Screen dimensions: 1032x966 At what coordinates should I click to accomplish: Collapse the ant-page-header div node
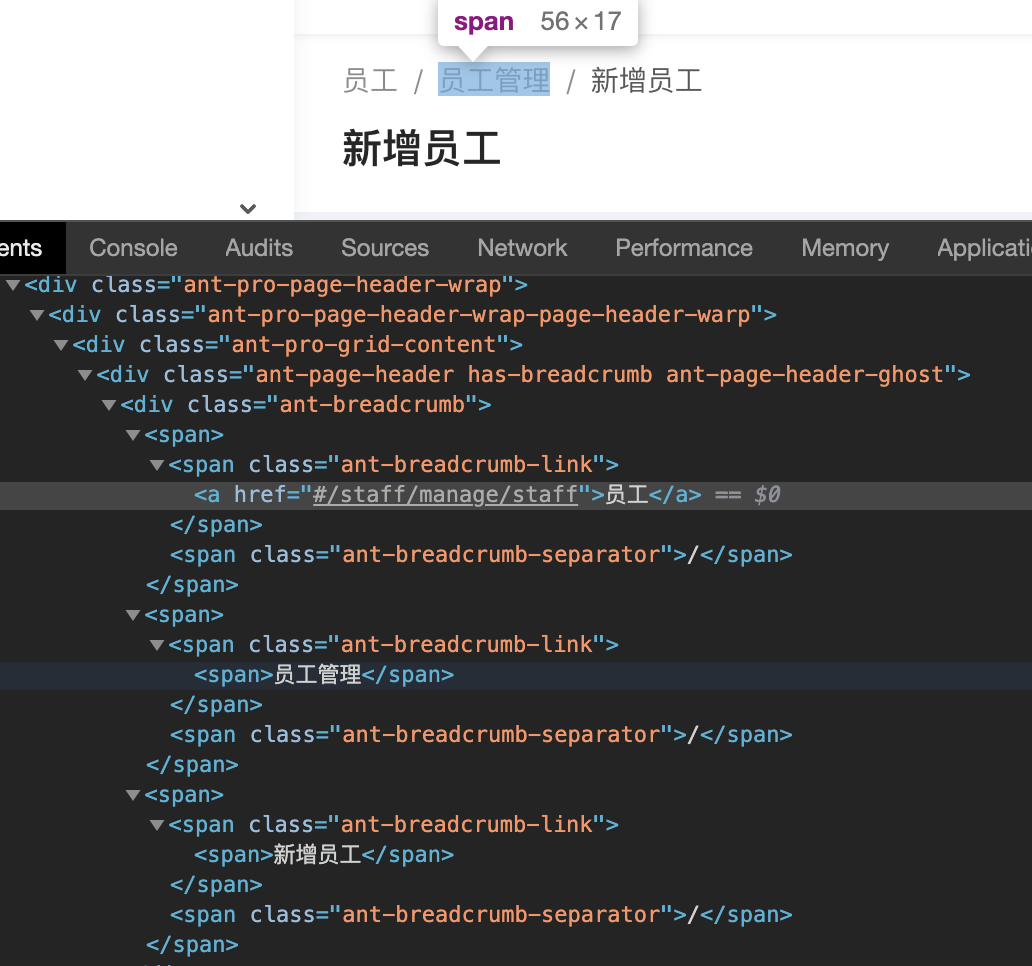tap(84, 374)
